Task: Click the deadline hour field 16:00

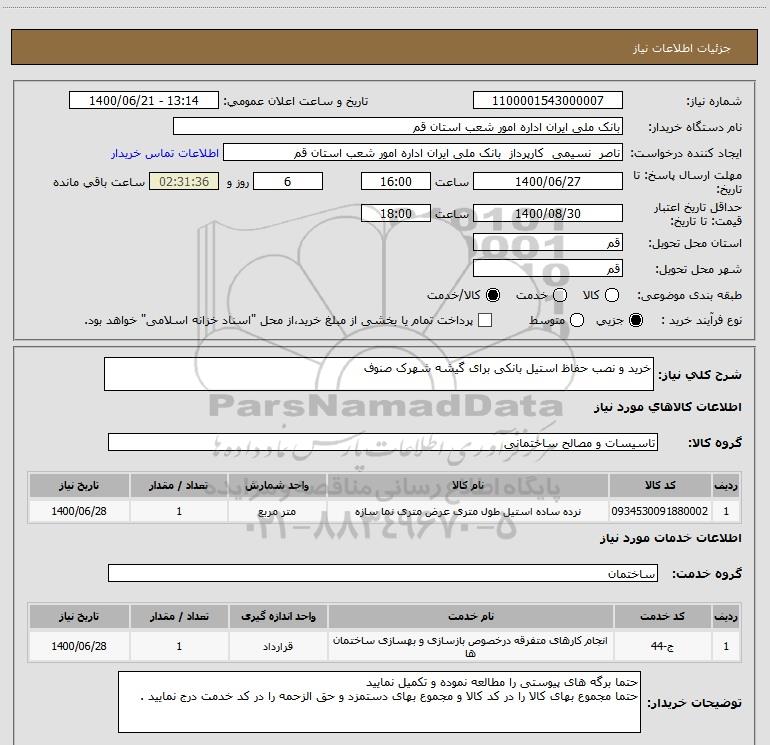Action: [x=396, y=181]
